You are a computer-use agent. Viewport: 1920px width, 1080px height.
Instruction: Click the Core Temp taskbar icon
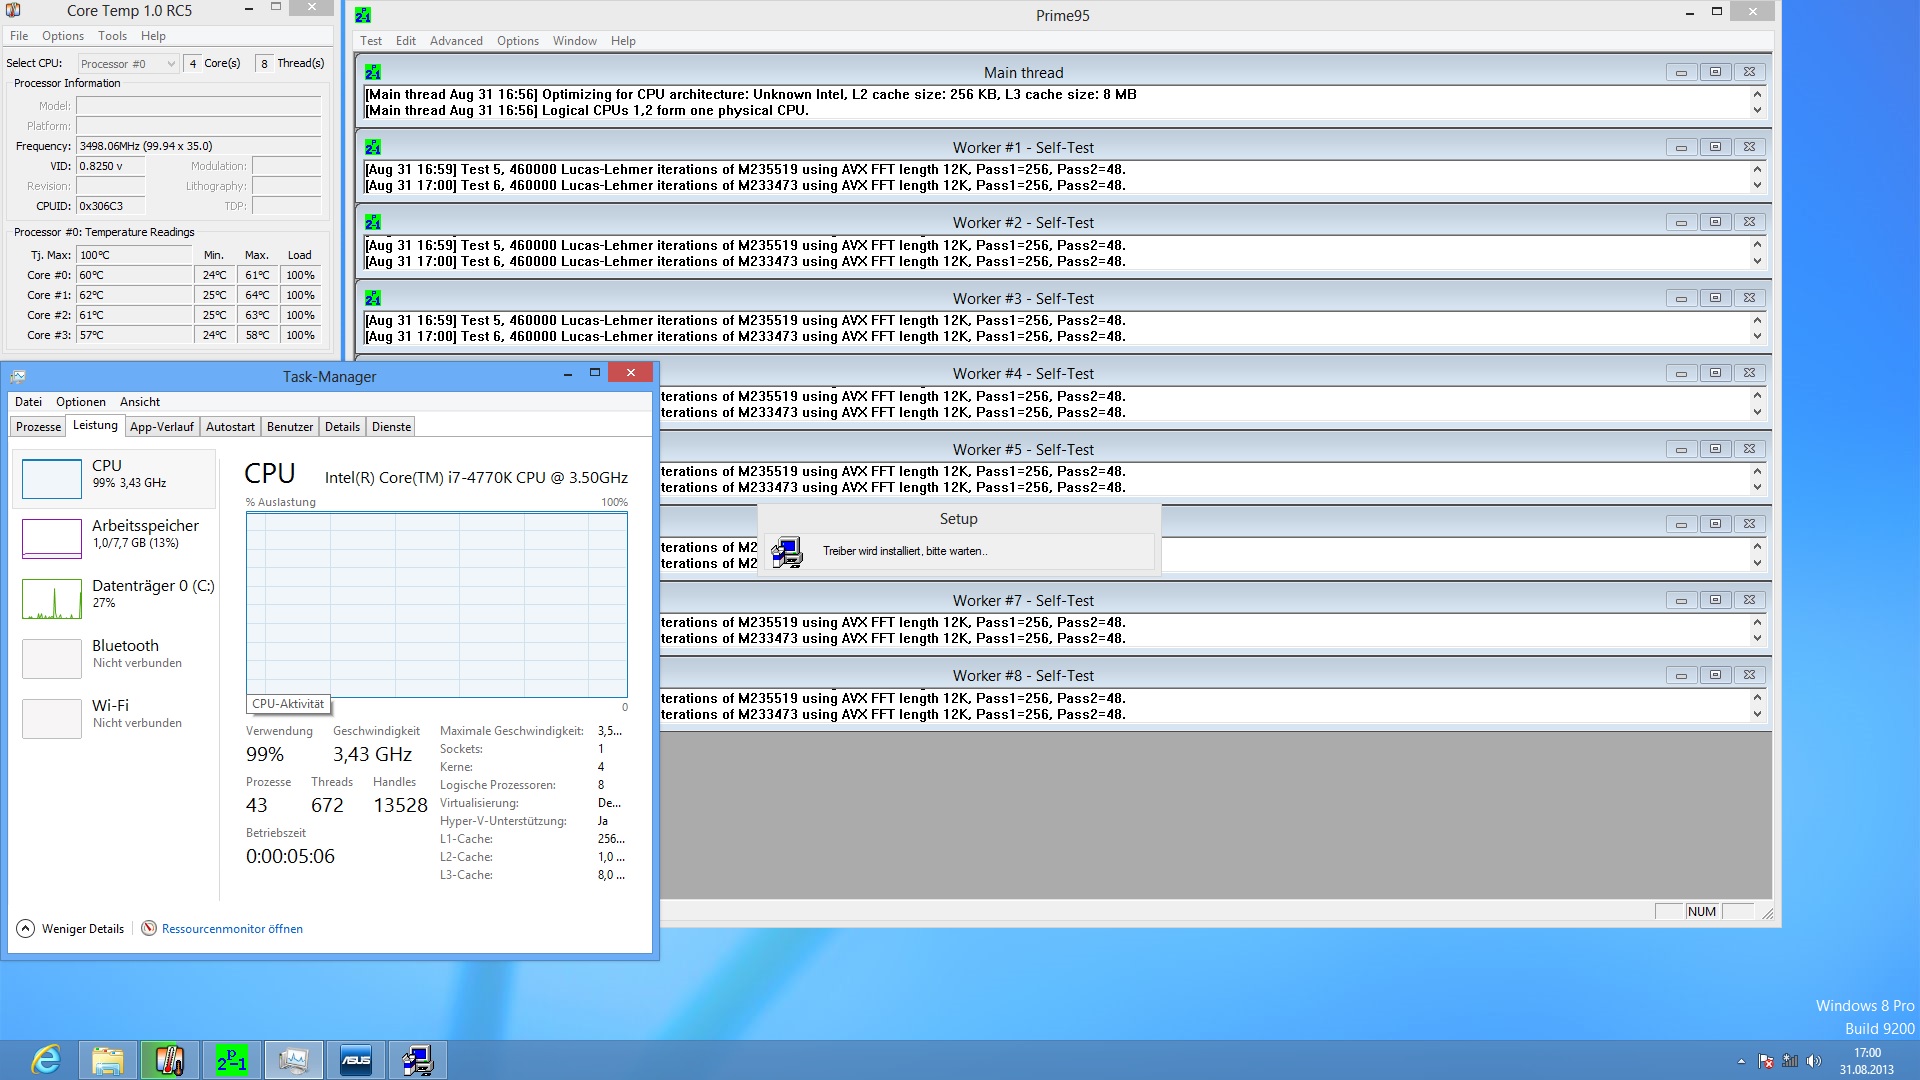[x=170, y=1060]
